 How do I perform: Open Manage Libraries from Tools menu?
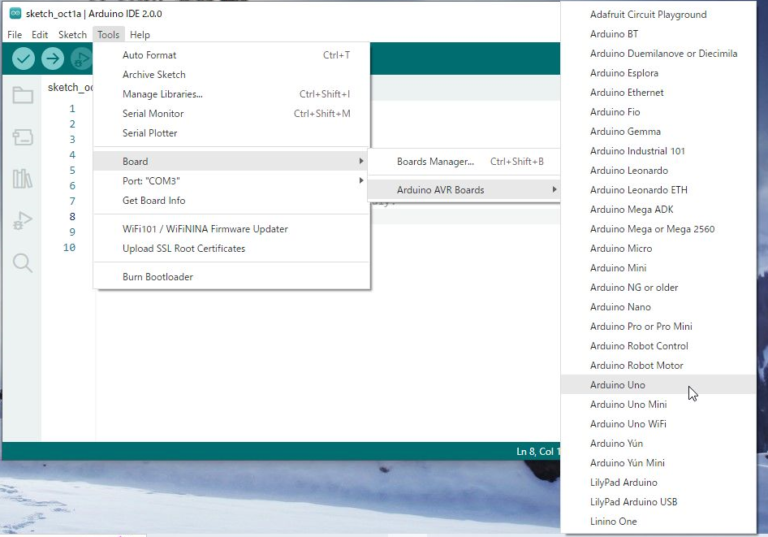coord(232,94)
